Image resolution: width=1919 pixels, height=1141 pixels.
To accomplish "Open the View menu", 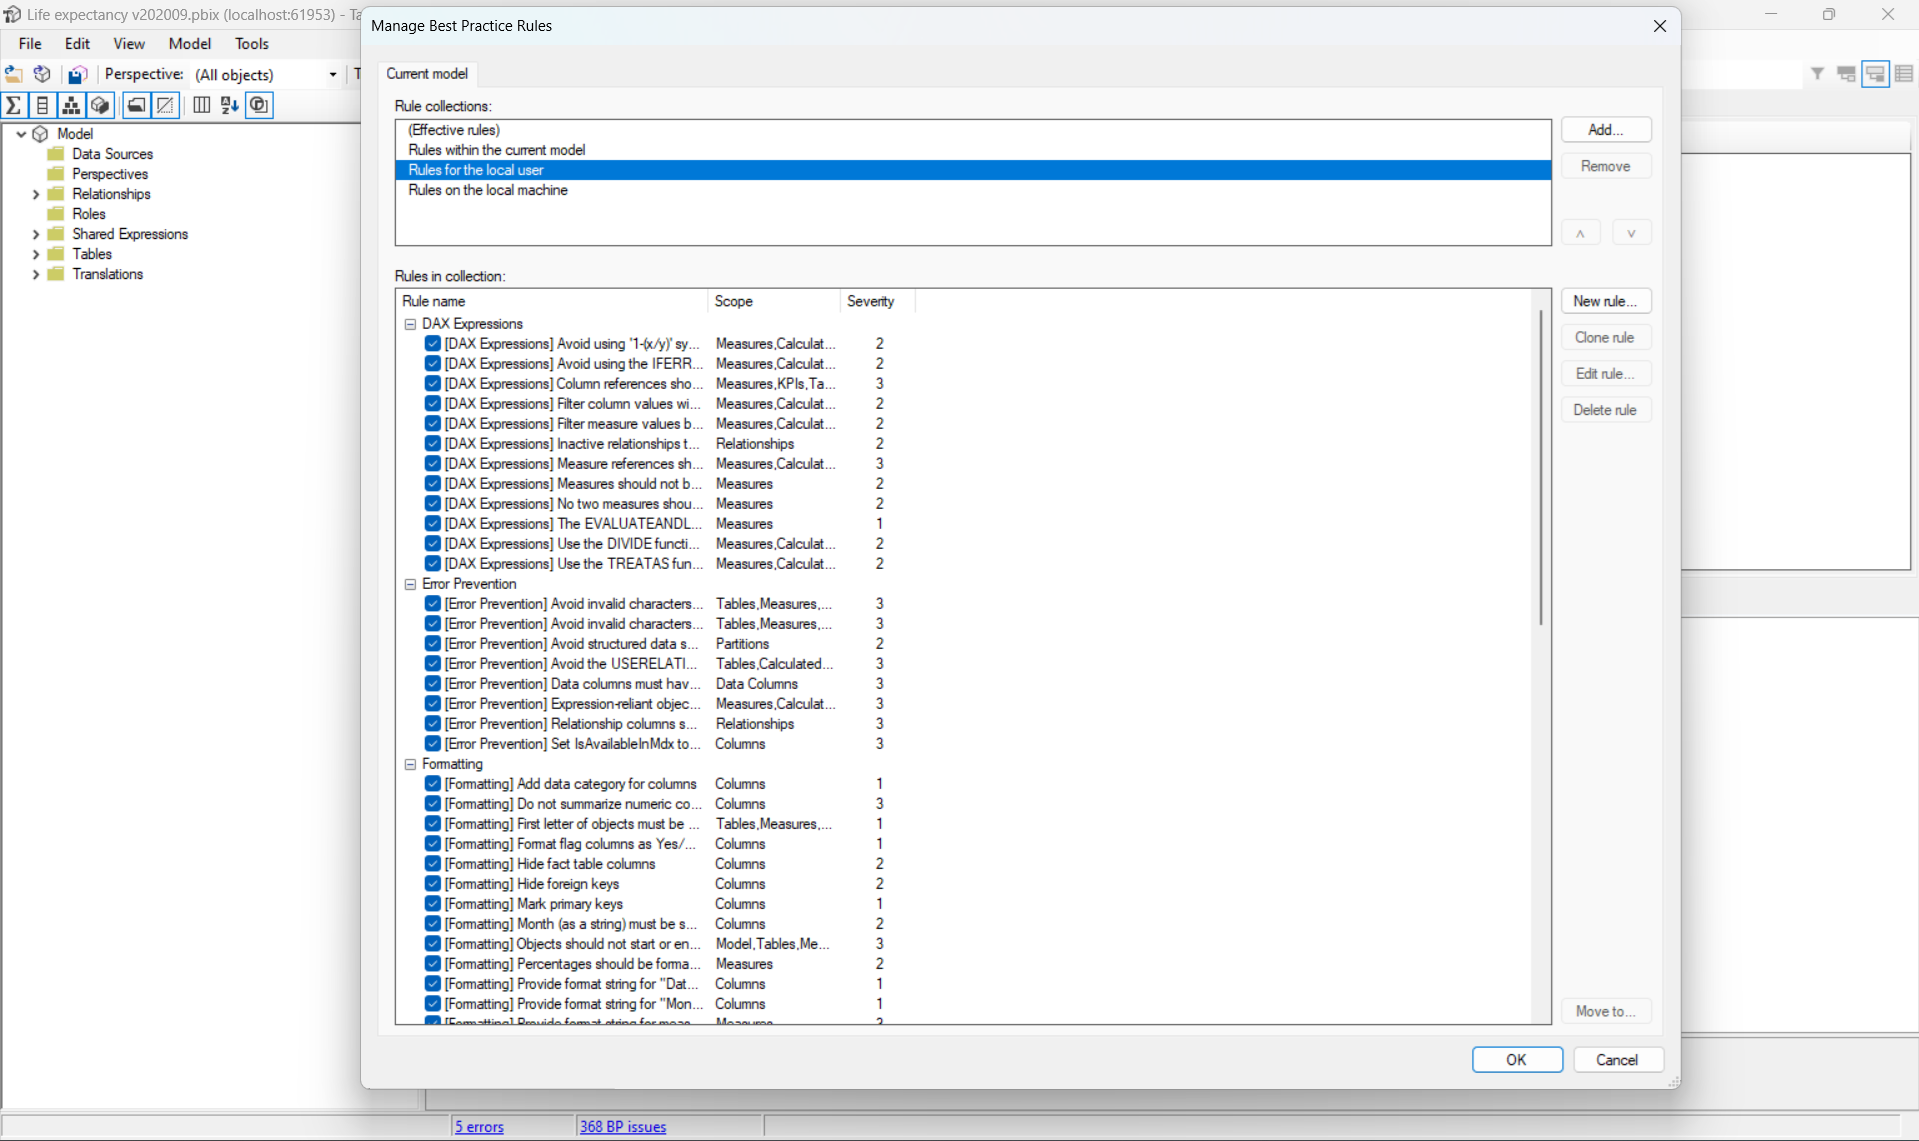I will pyautogui.click(x=129, y=44).
